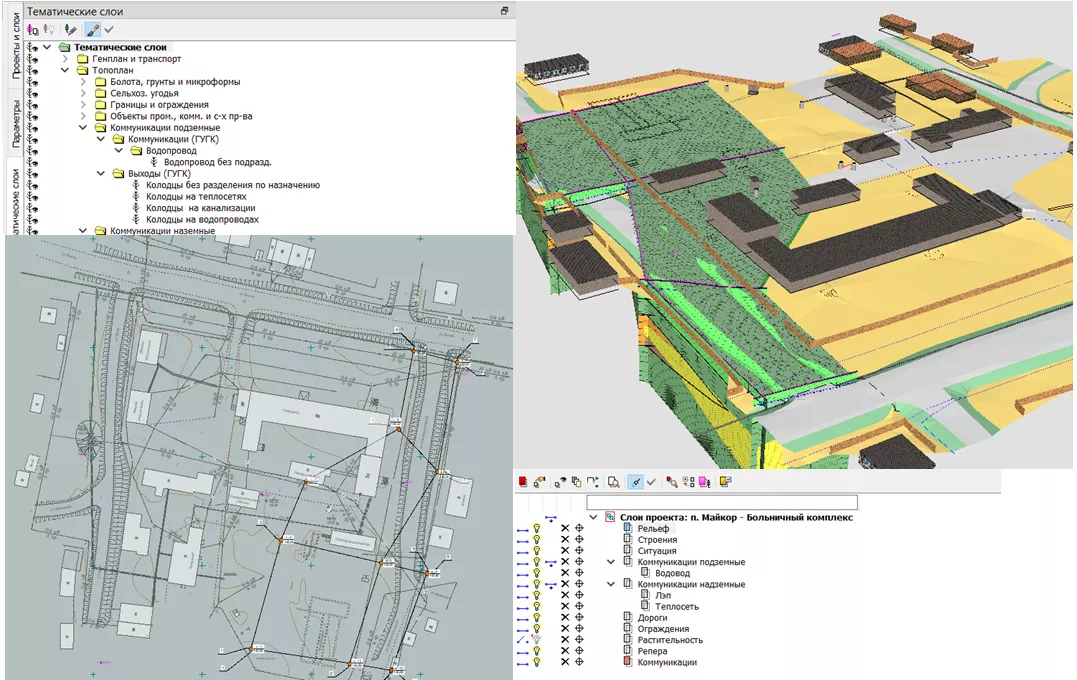Click the copy layers icon in the project layers toolbar
Screen dimensions: 1077x680
tap(576, 482)
